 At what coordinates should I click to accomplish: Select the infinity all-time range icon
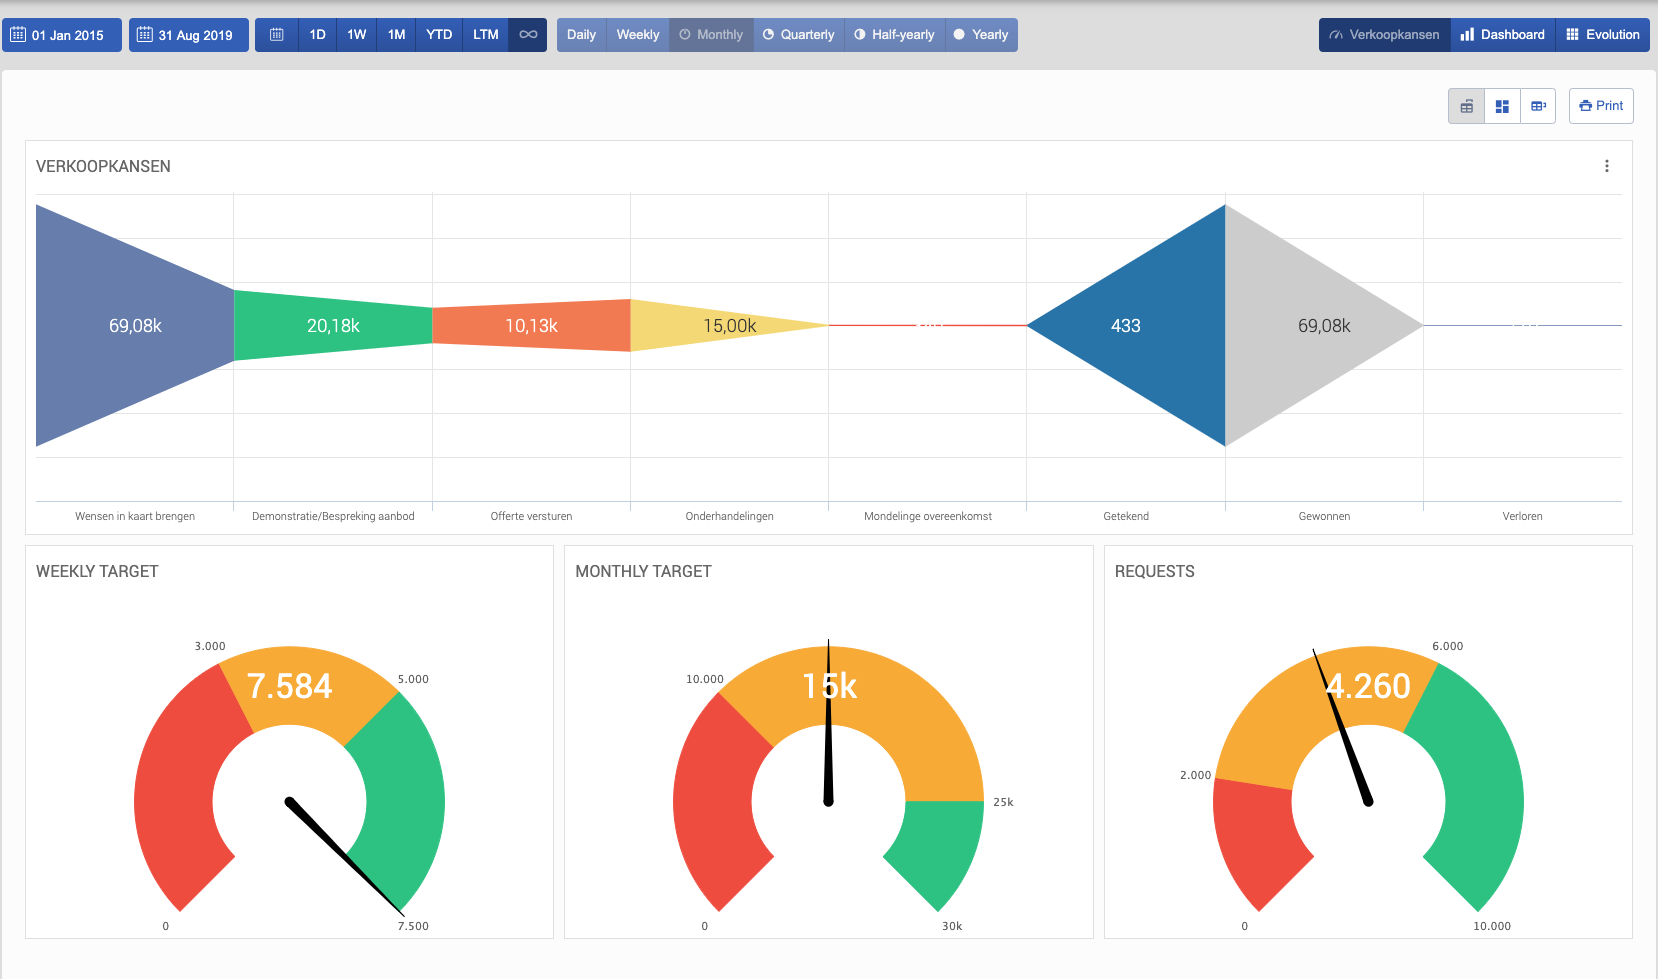(528, 35)
